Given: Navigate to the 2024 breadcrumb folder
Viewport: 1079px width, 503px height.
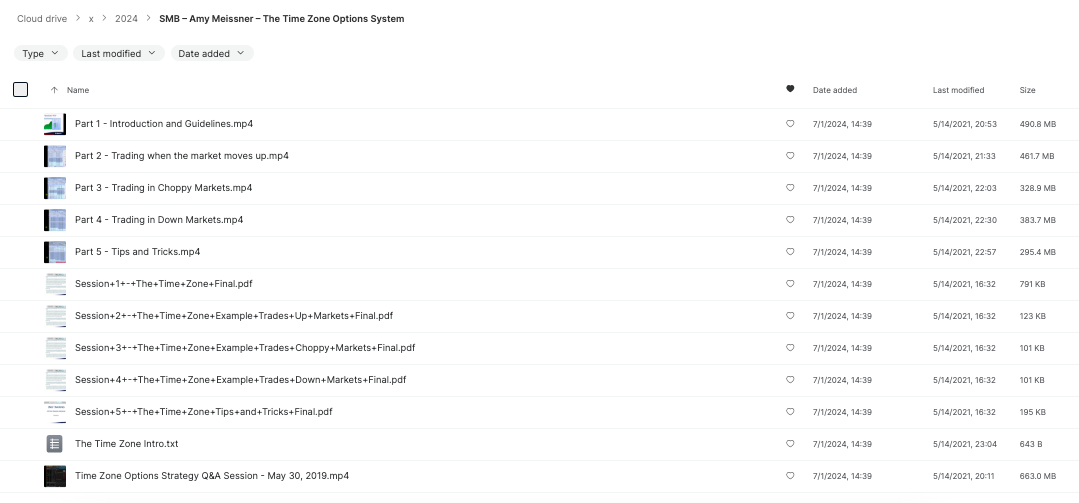Looking at the screenshot, I should [x=126, y=19].
